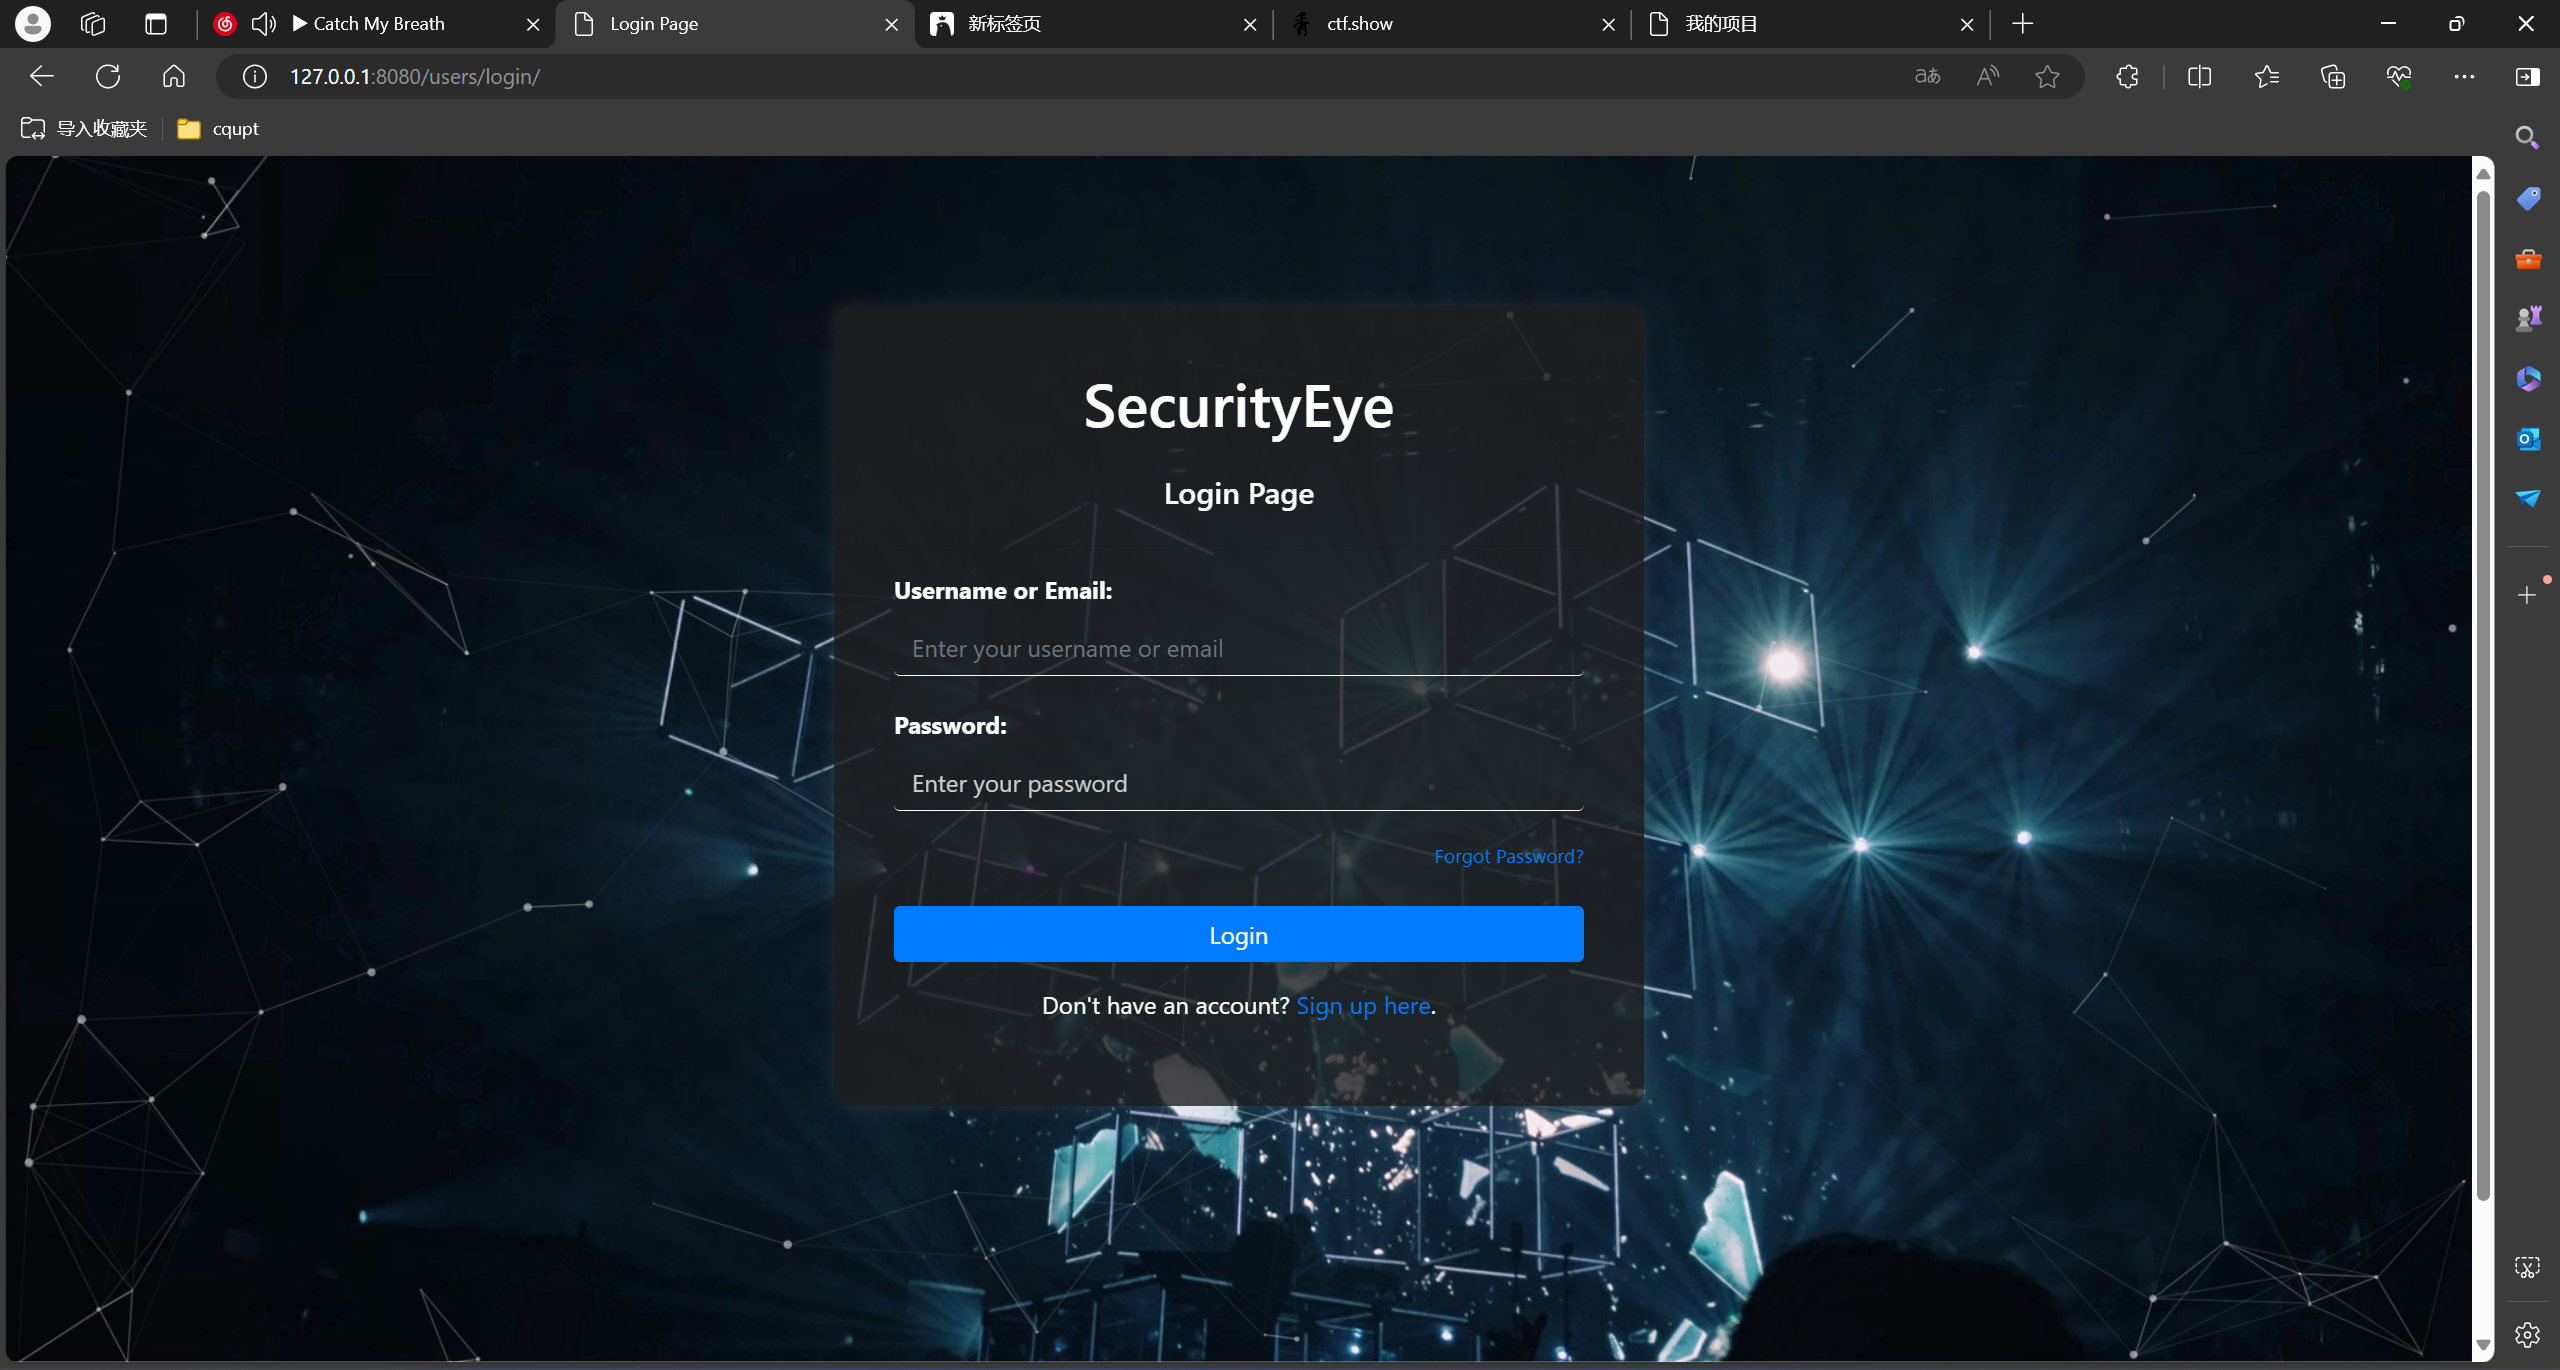The height and width of the screenshot is (1370, 2560).
Task: Open the Outlook sidebar icon
Action: coord(2528,439)
